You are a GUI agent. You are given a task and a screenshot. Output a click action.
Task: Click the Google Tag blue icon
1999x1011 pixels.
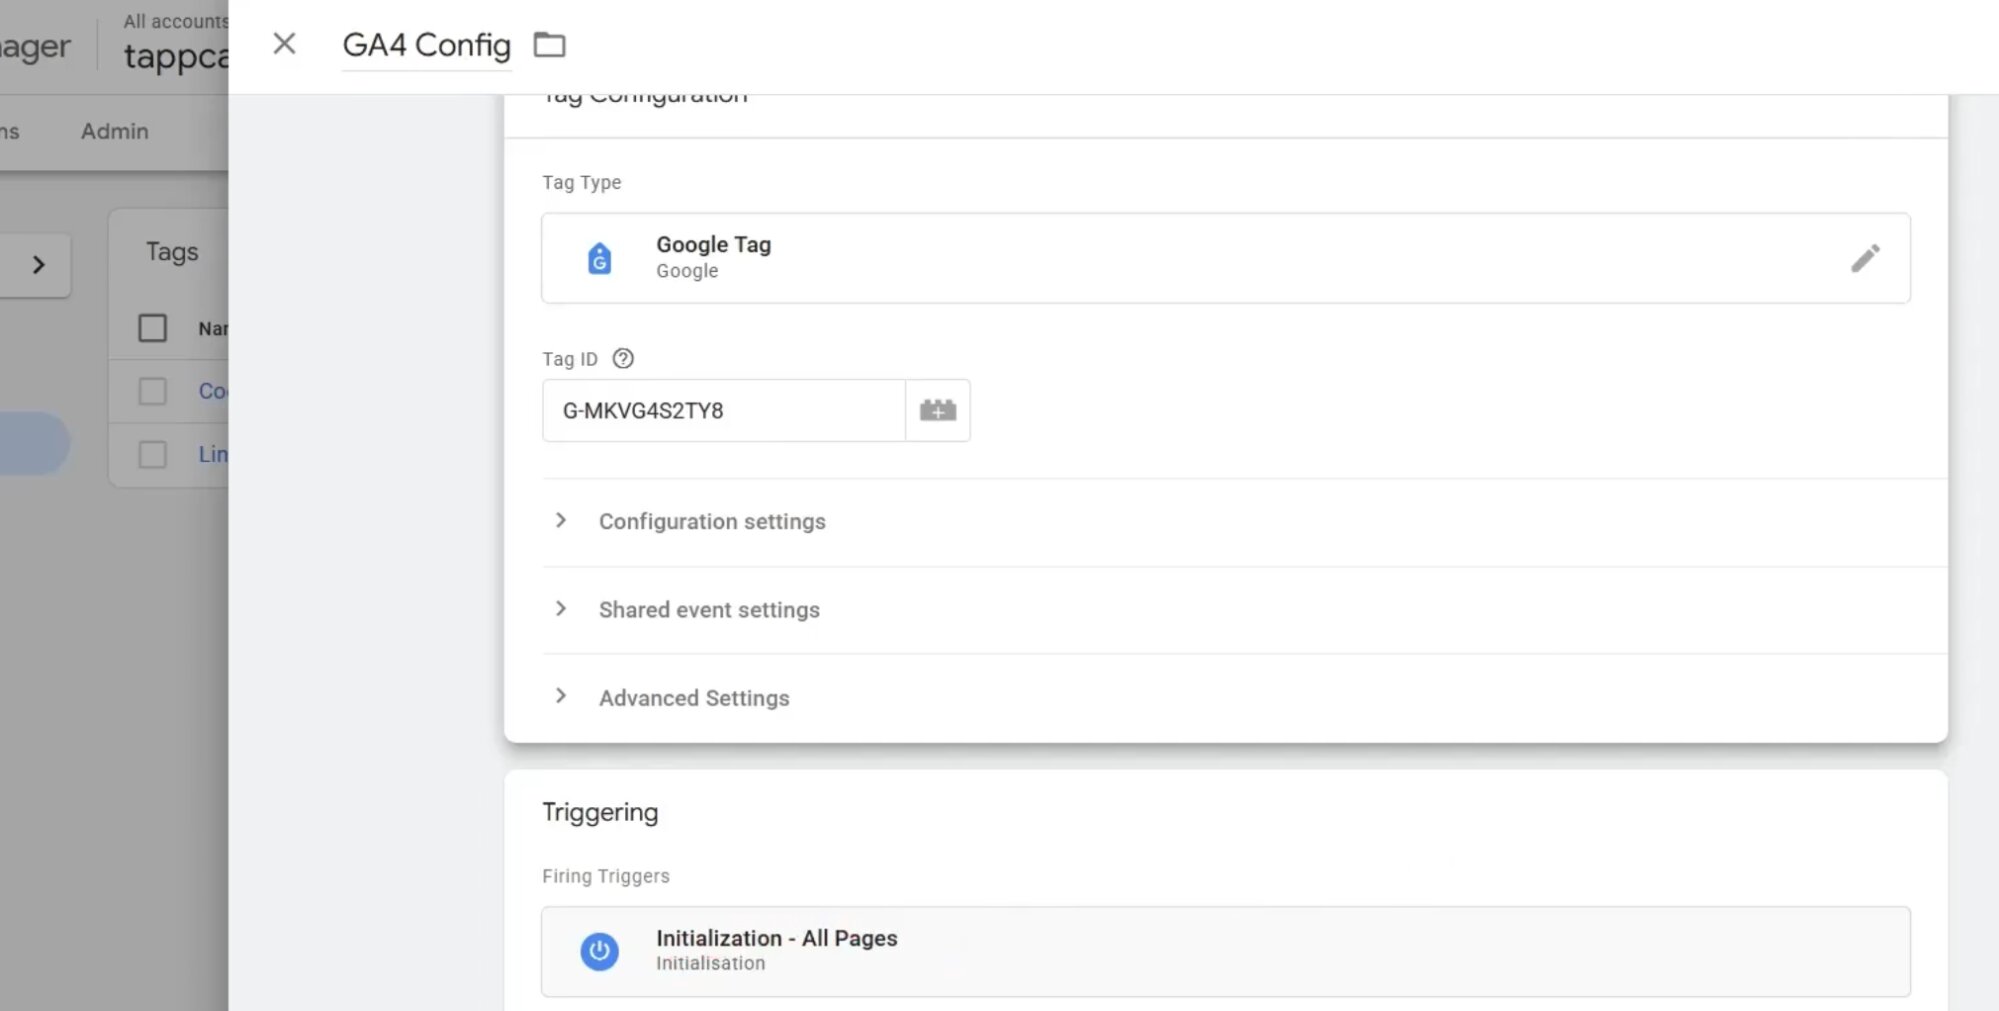pos(599,258)
